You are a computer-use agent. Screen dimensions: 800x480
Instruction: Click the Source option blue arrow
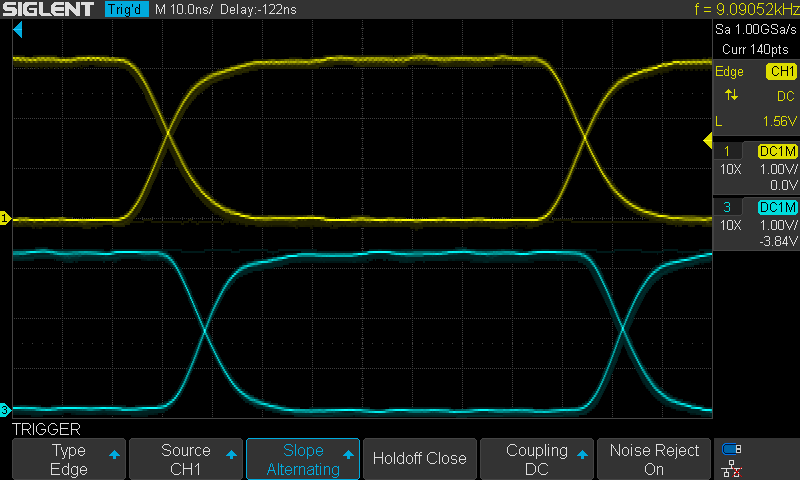231,454
